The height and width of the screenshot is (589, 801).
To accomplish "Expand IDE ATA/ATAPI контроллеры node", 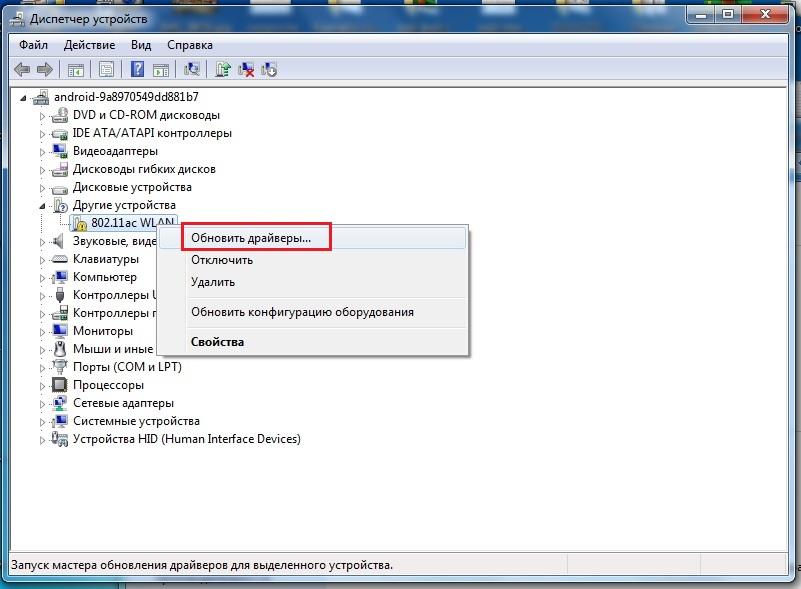I will pyautogui.click(x=42, y=134).
